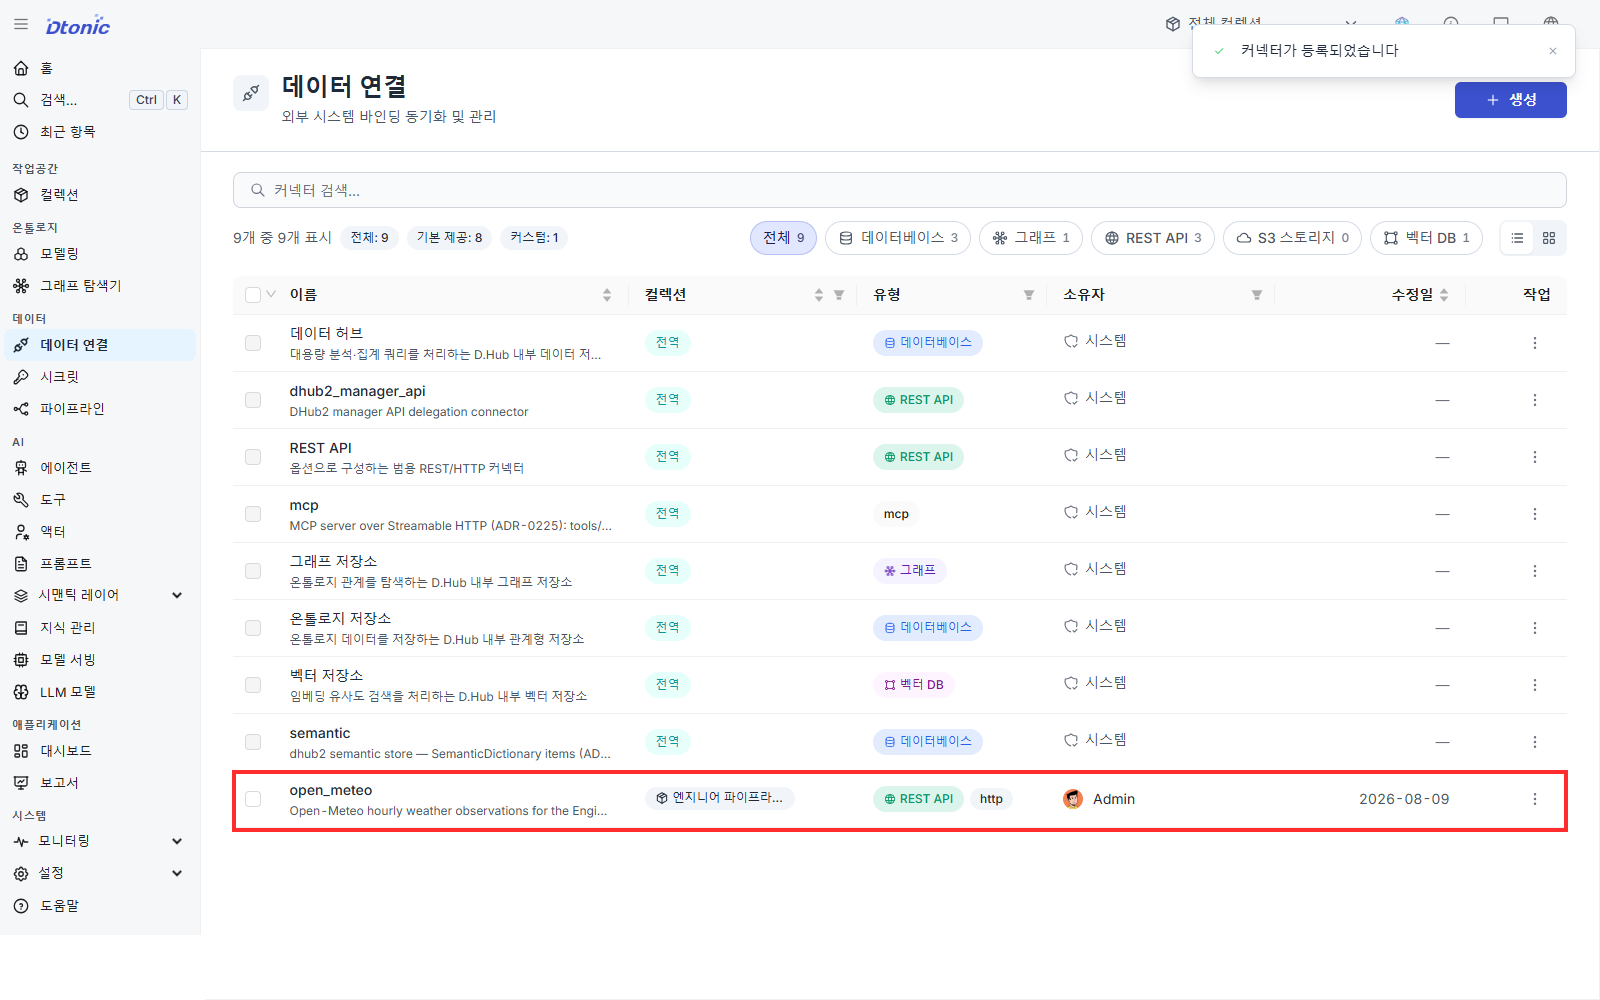Open 시크릿 page in sidebar
1600x1000 pixels.
(x=98, y=377)
